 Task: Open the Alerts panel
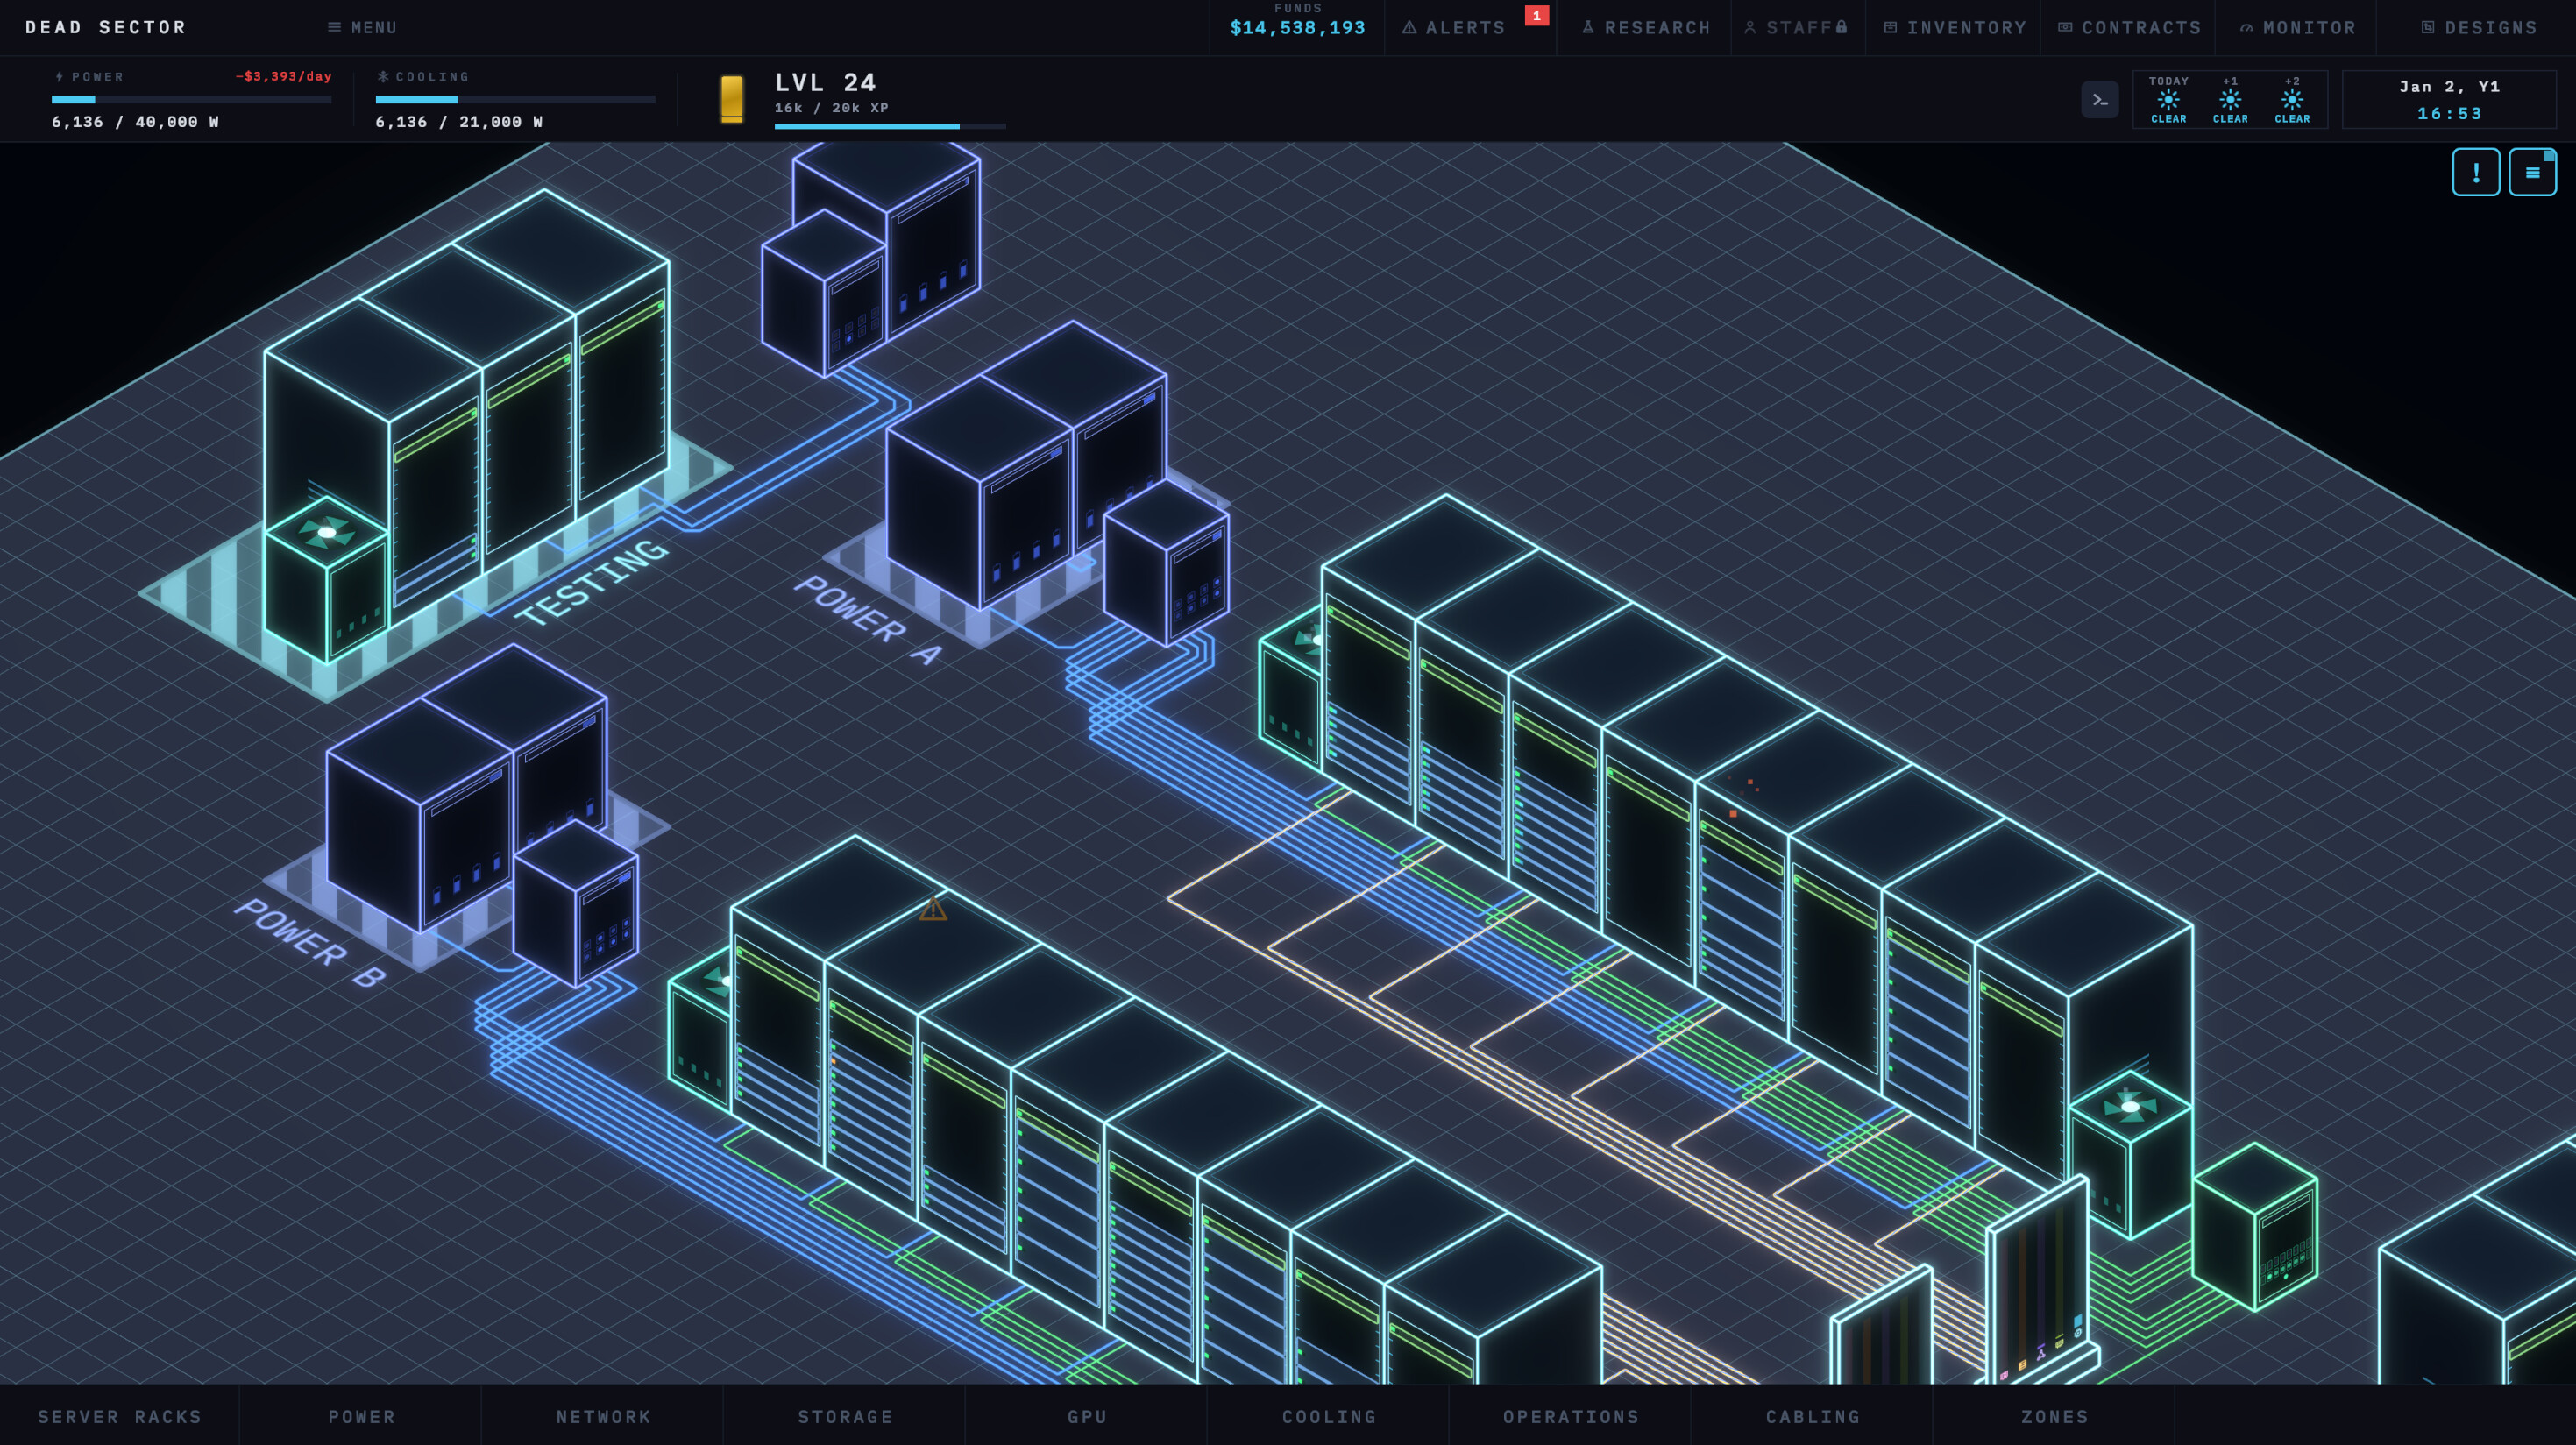1454,28
